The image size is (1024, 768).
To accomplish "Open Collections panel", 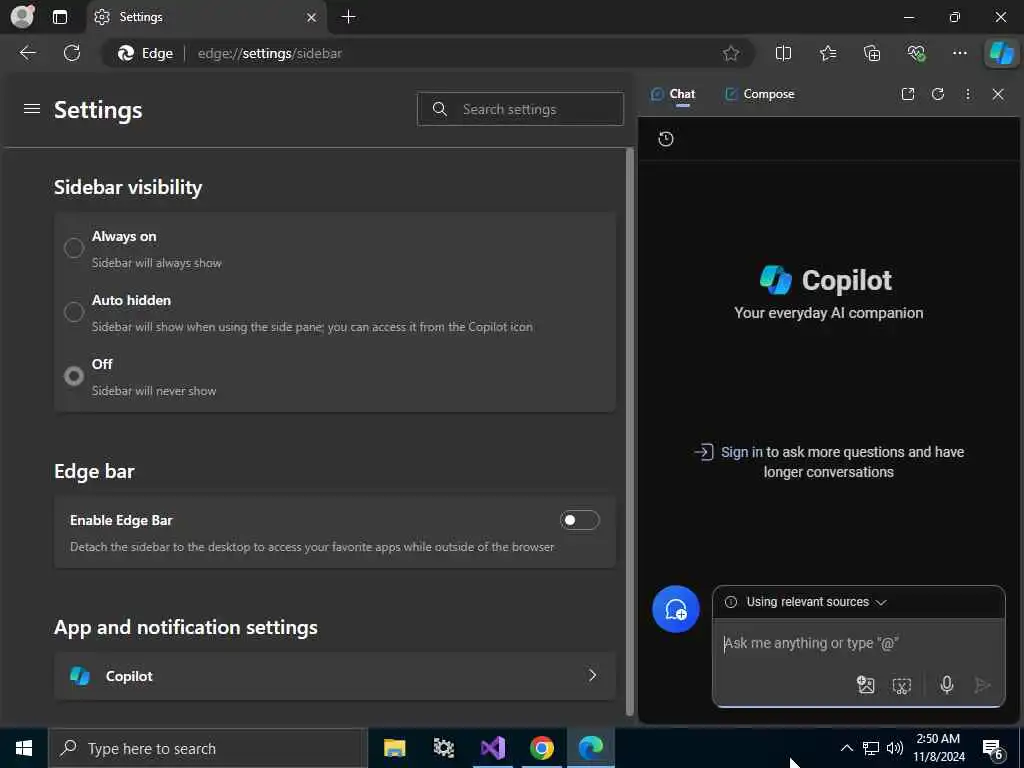I will 872,53.
